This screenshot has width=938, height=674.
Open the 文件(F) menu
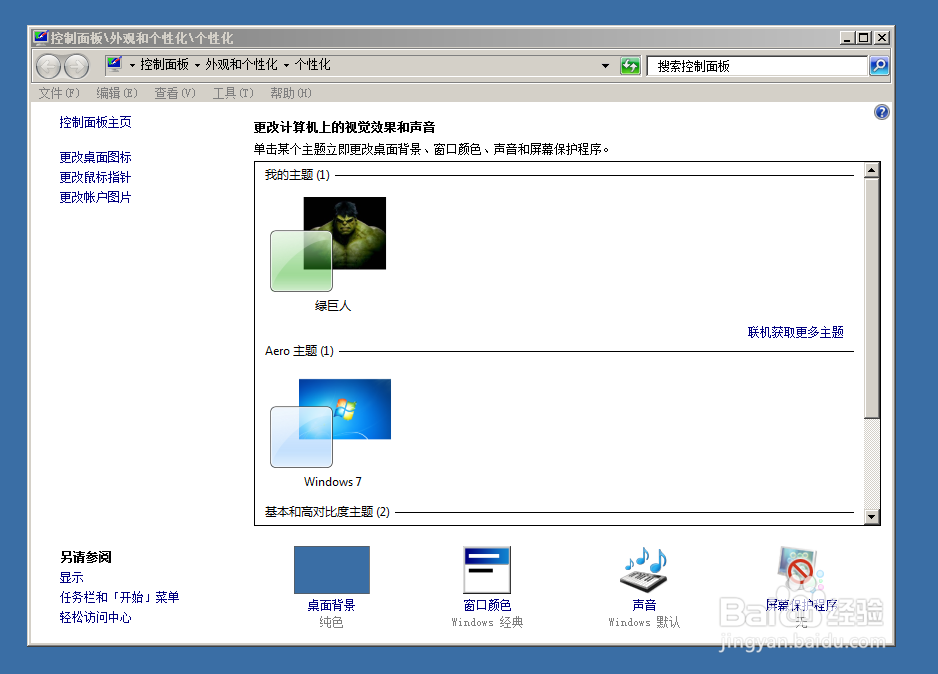59,93
